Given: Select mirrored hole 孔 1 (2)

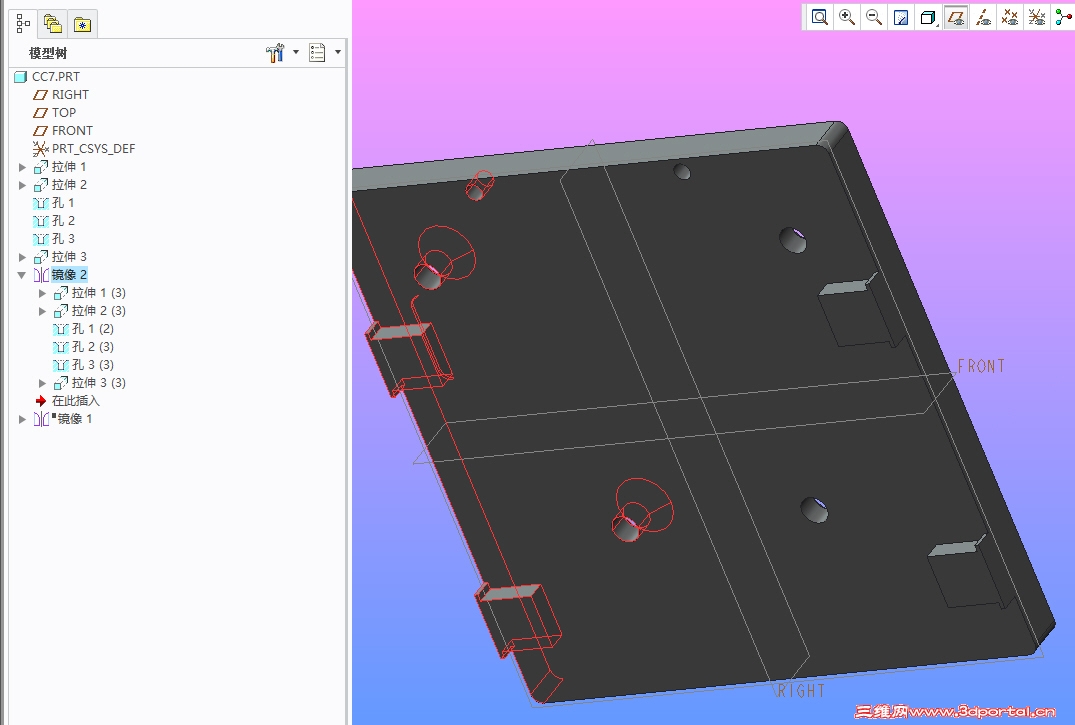Looking at the screenshot, I should [x=93, y=329].
